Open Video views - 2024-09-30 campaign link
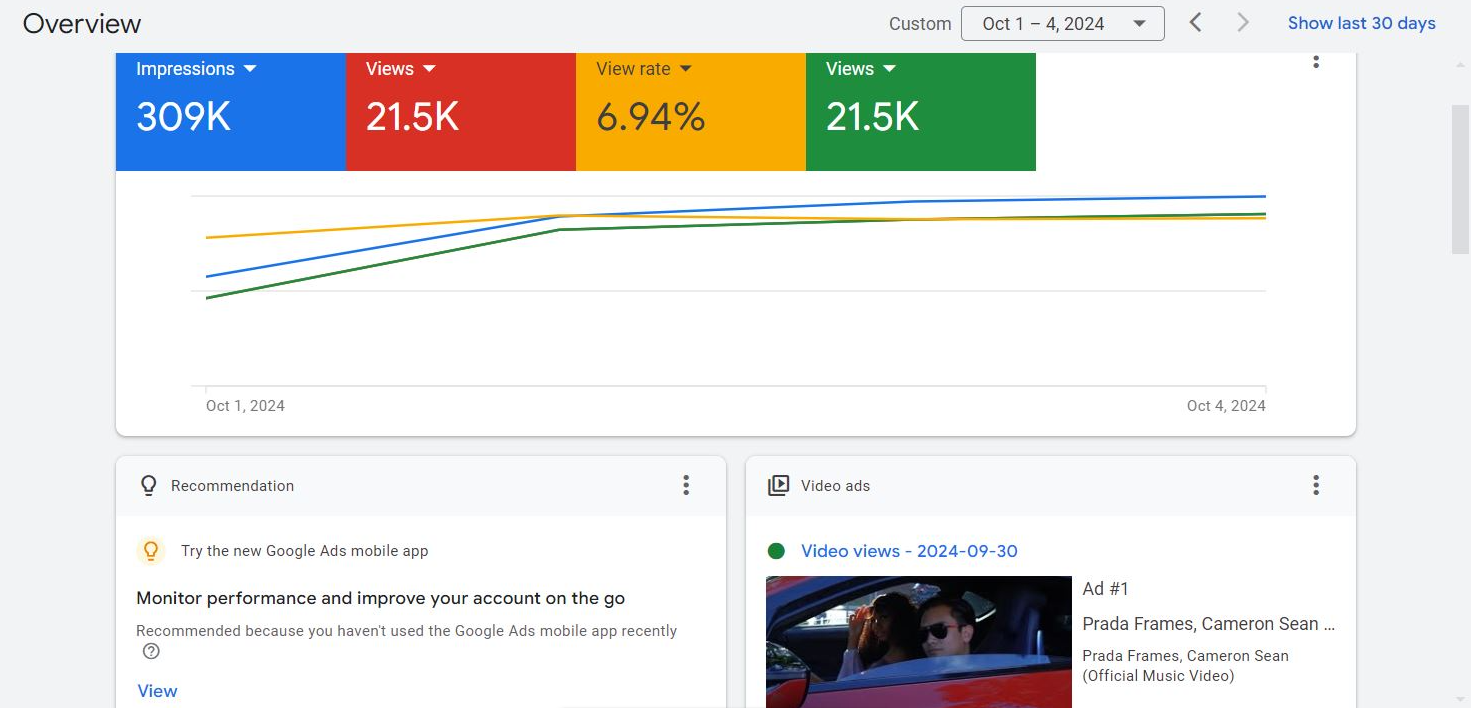 point(909,551)
